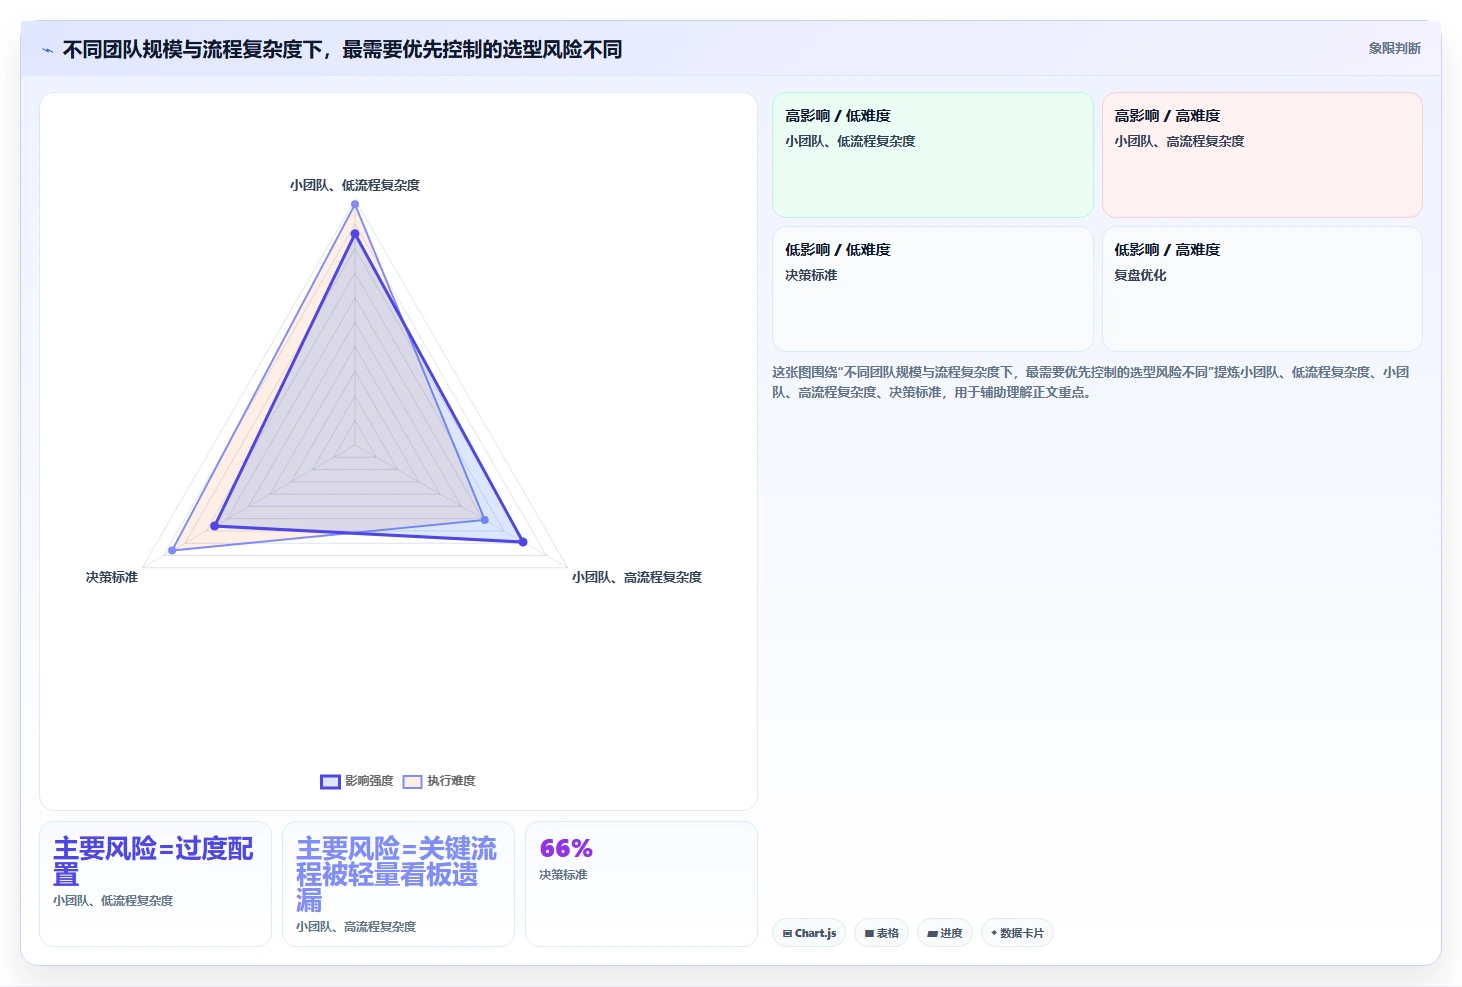Click the 主要风险=关键流程被轻量看板遗漏 stat card

click(398, 884)
